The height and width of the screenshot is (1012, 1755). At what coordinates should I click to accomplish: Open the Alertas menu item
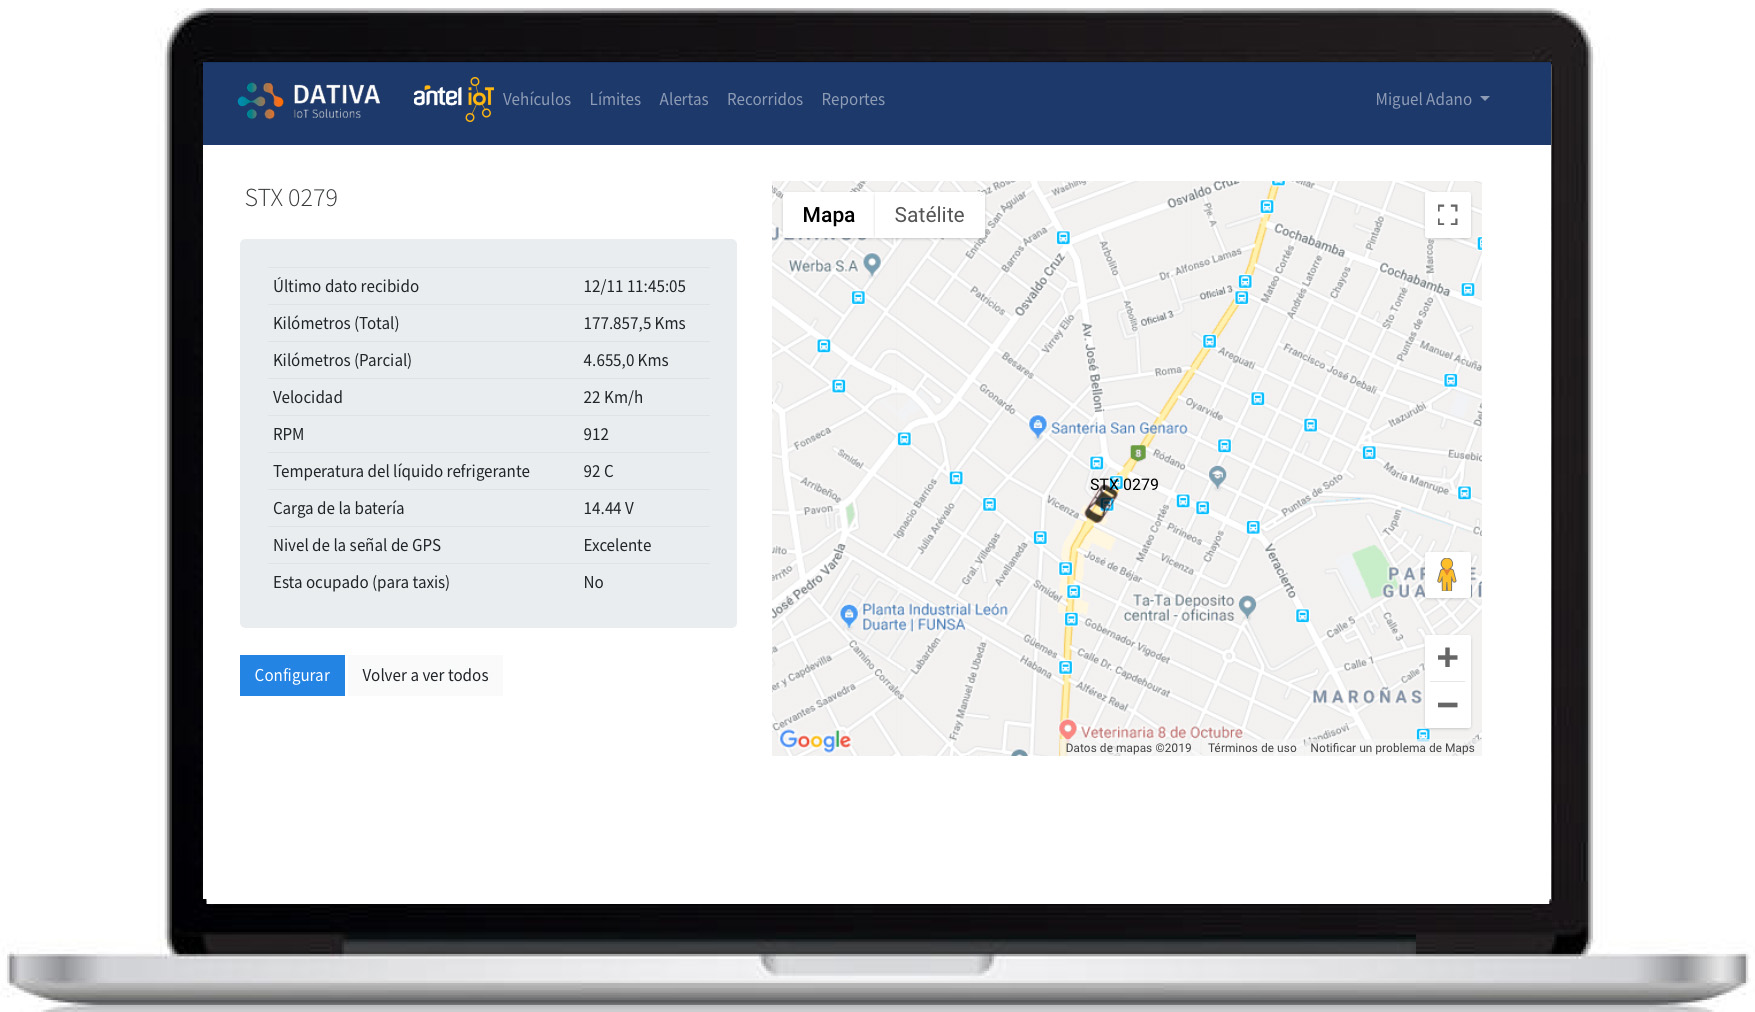click(x=684, y=99)
